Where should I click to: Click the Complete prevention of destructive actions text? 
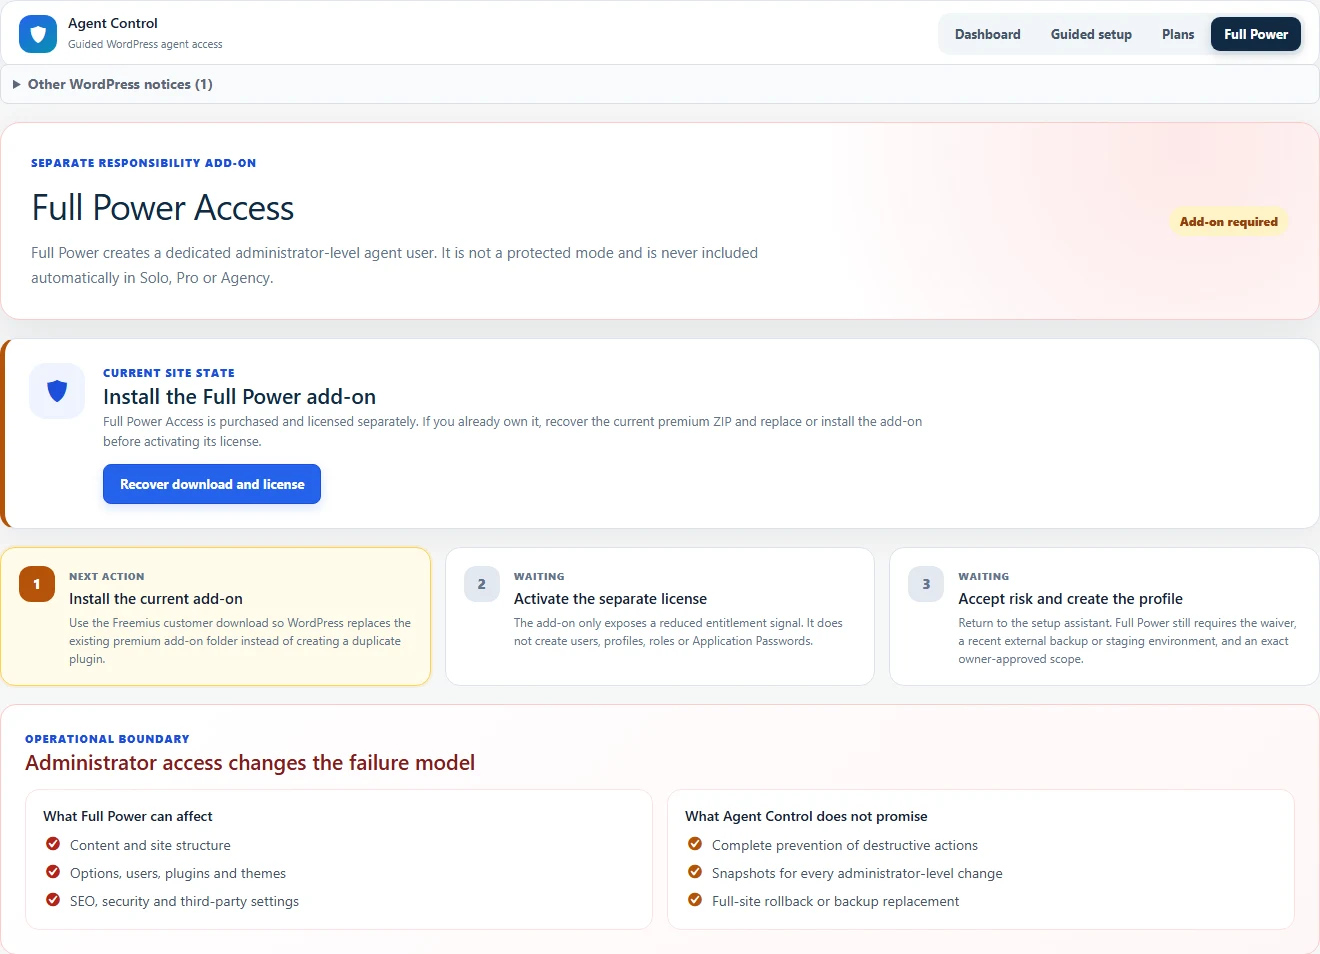[845, 845]
